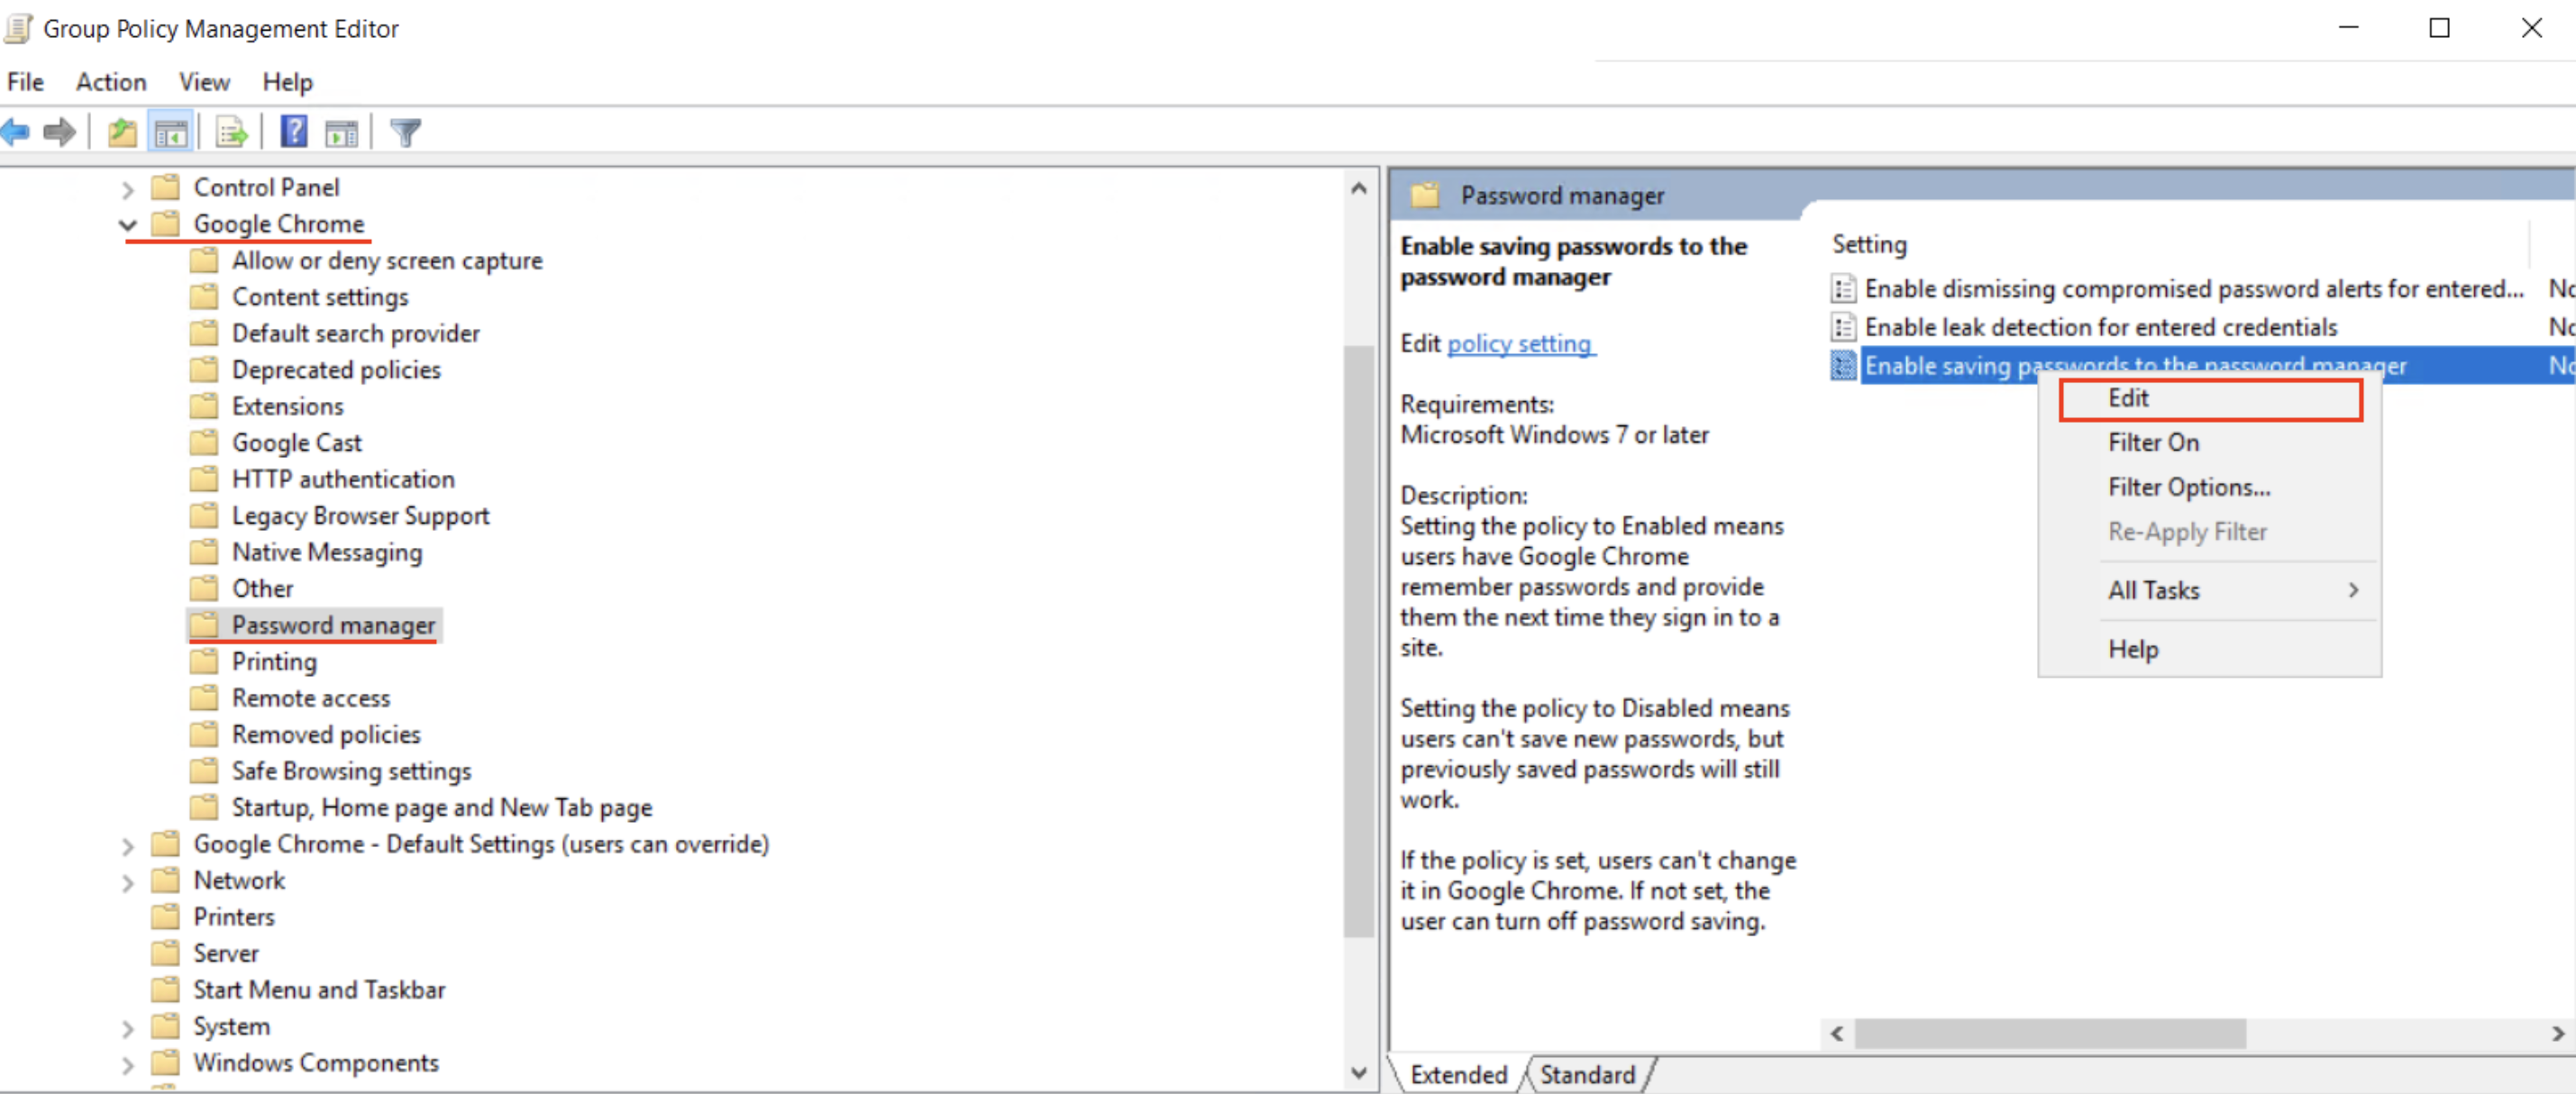The width and height of the screenshot is (2576, 1094).
Task: Click the settings list horizontal scrollbar thumb
Action: (x=2050, y=1033)
